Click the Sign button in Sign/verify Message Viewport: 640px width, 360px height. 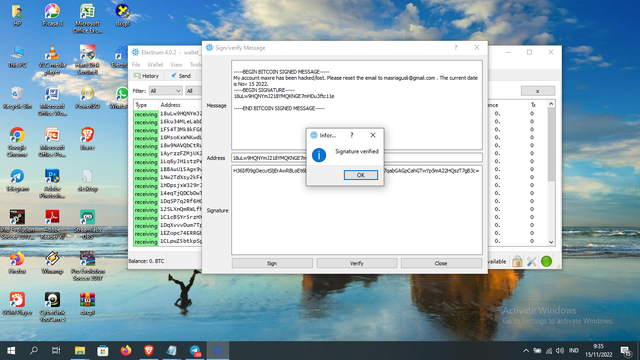point(272,263)
